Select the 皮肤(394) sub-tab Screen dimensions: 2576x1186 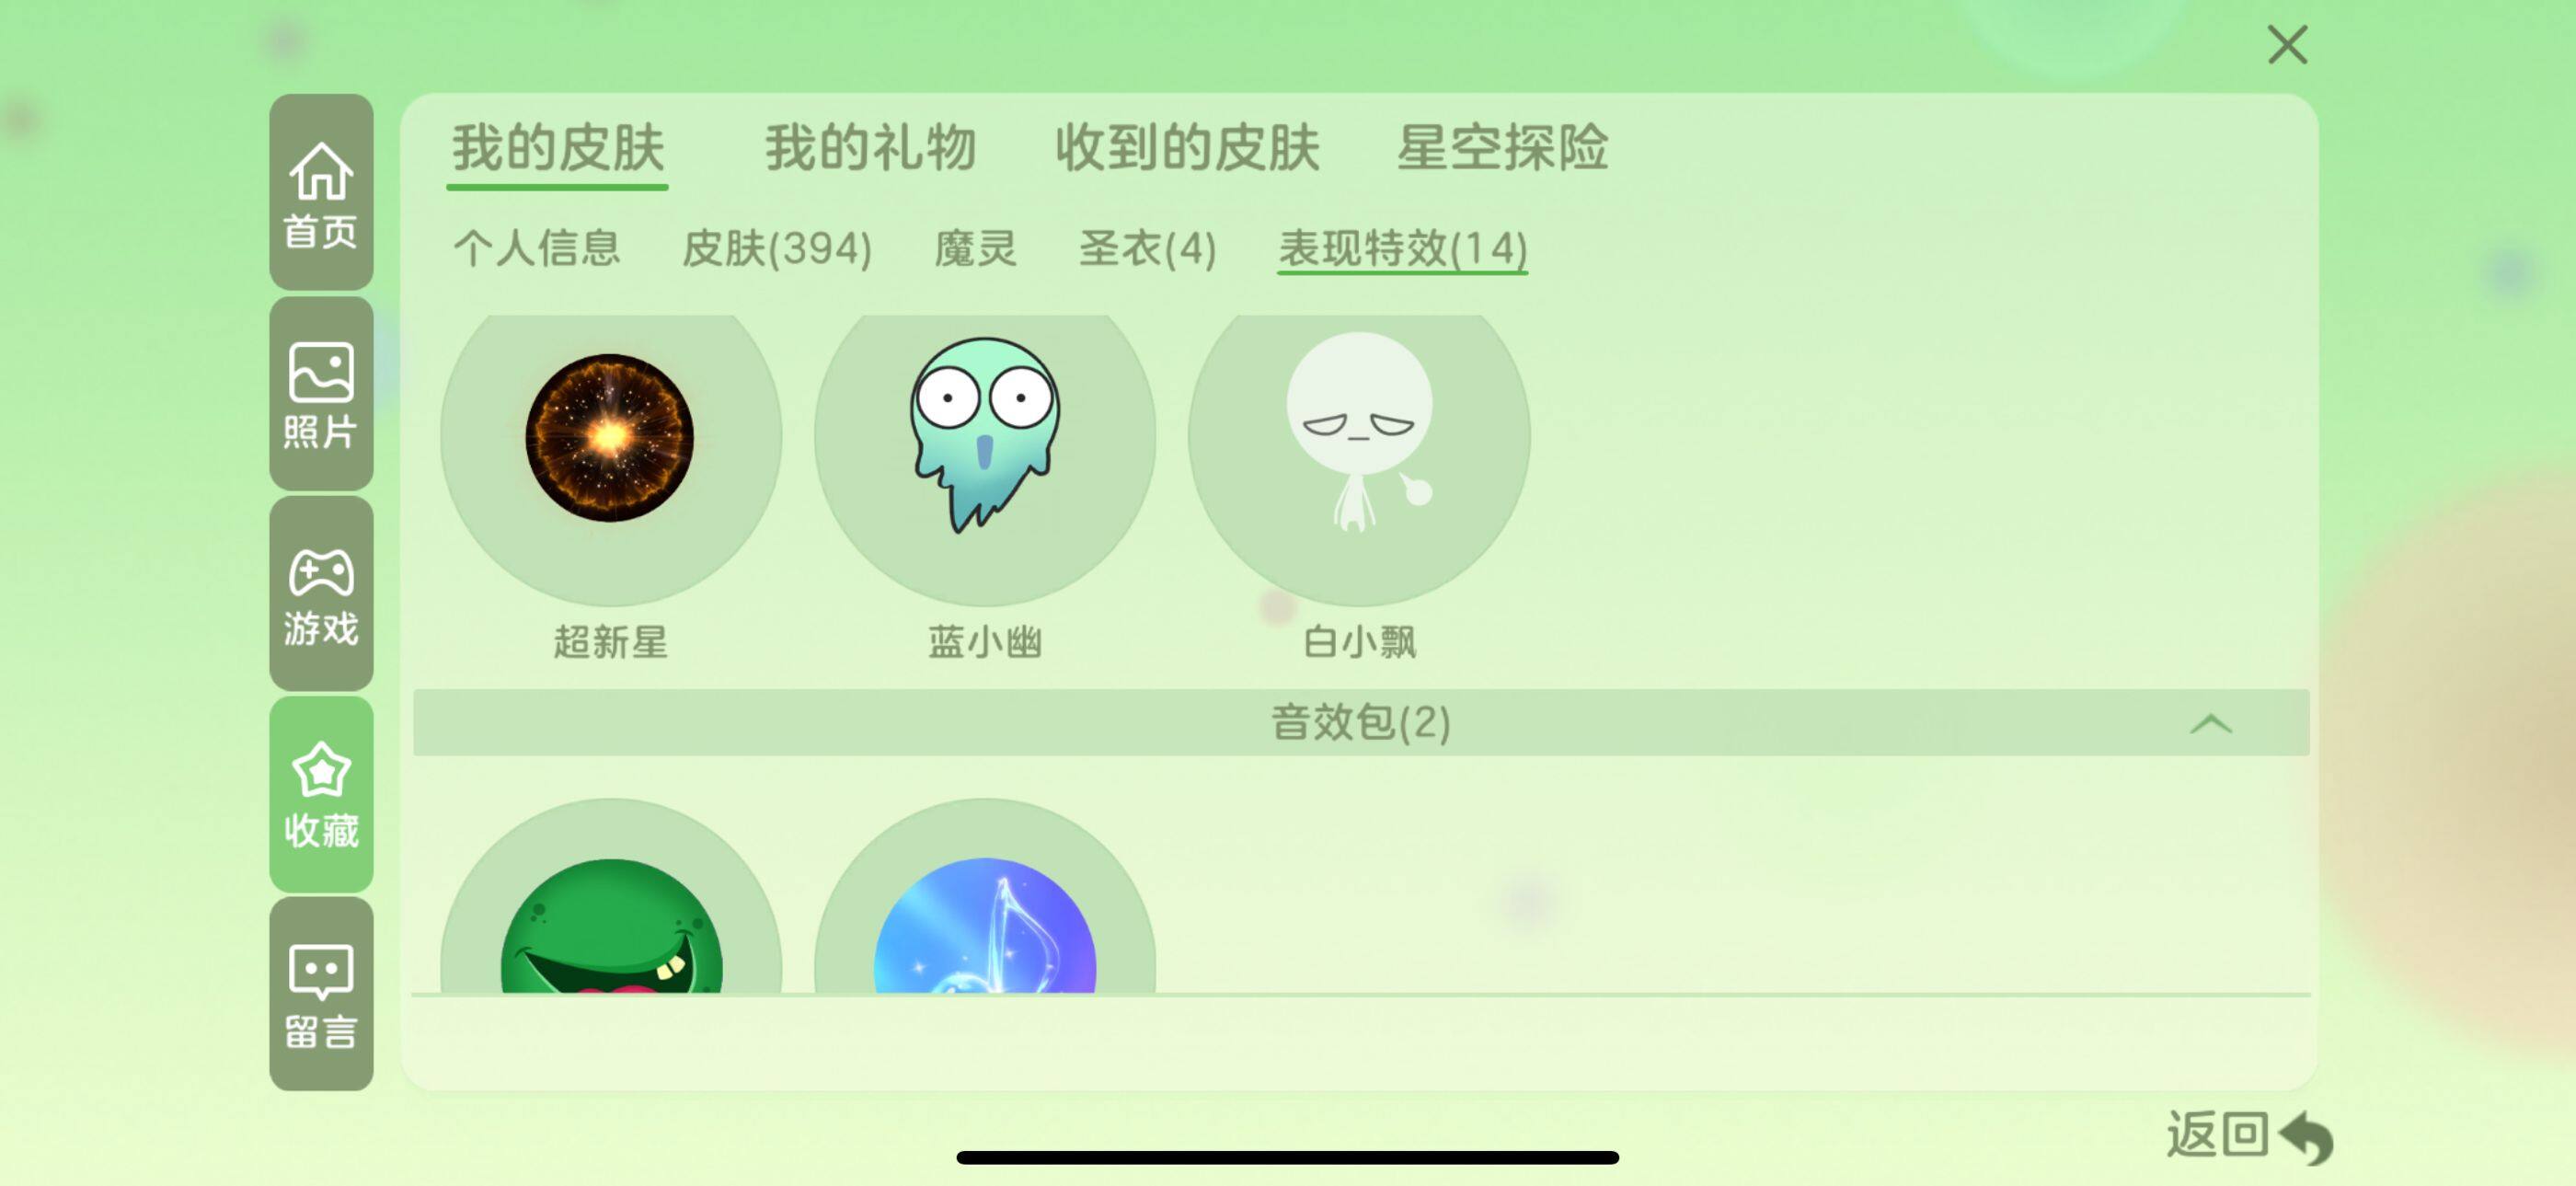click(x=777, y=248)
